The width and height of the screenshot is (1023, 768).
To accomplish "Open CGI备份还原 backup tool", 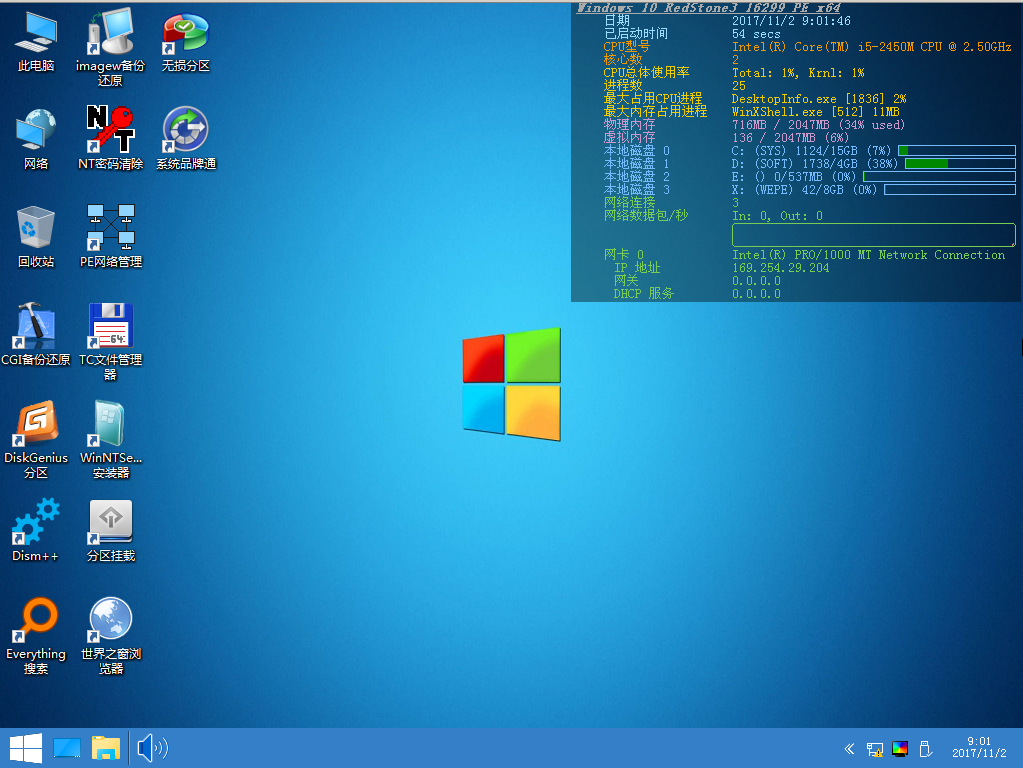I will (36, 335).
